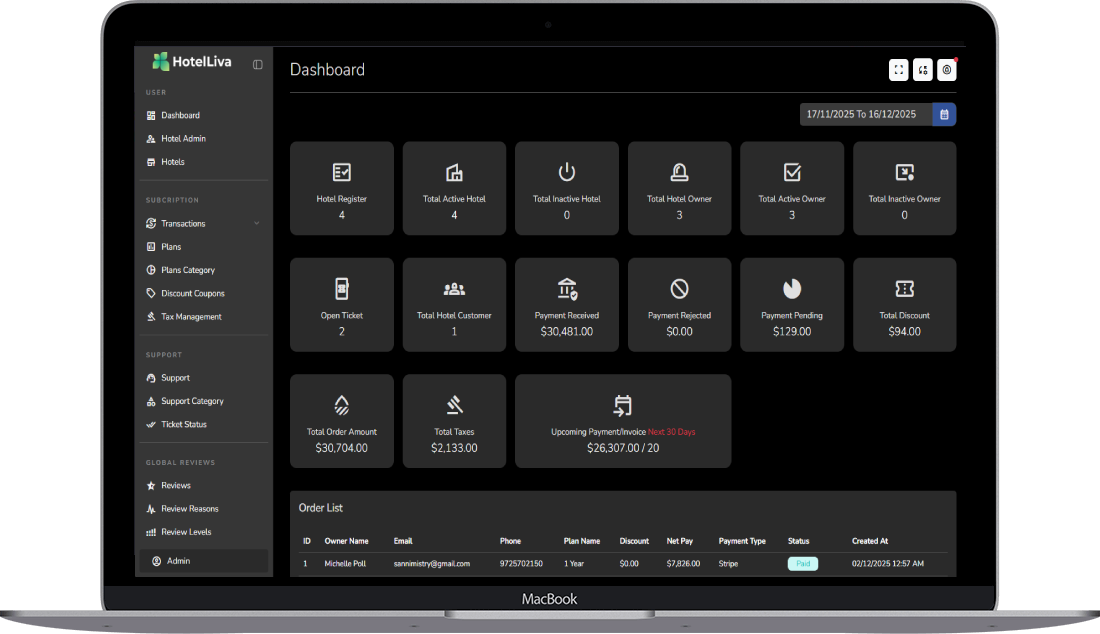Click the Hotel Register checklist icon
Viewport: 1100px width, 634px height.
click(342, 172)
